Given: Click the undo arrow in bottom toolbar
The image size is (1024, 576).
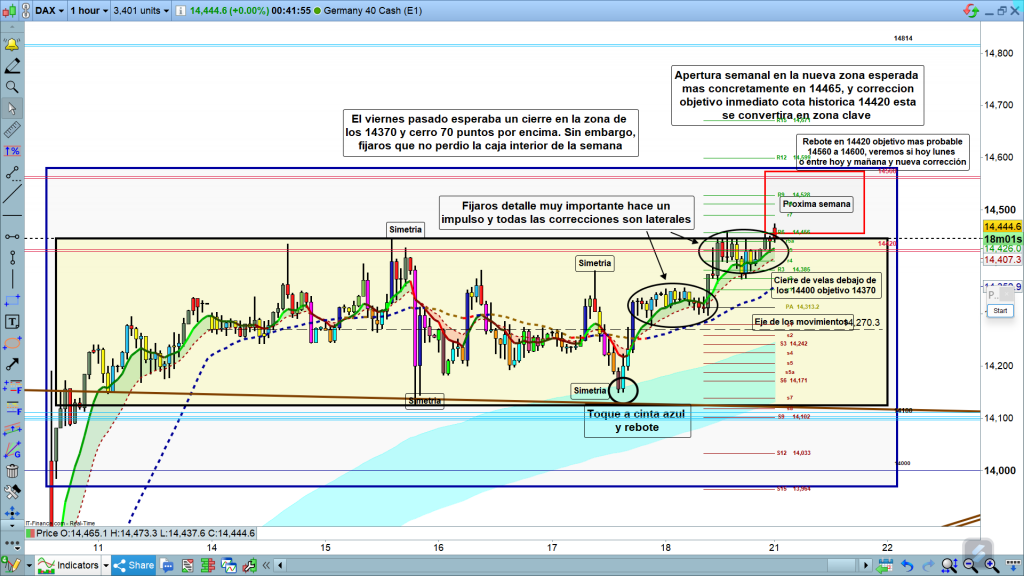Looking at the screenshot, I should point(906,565).
